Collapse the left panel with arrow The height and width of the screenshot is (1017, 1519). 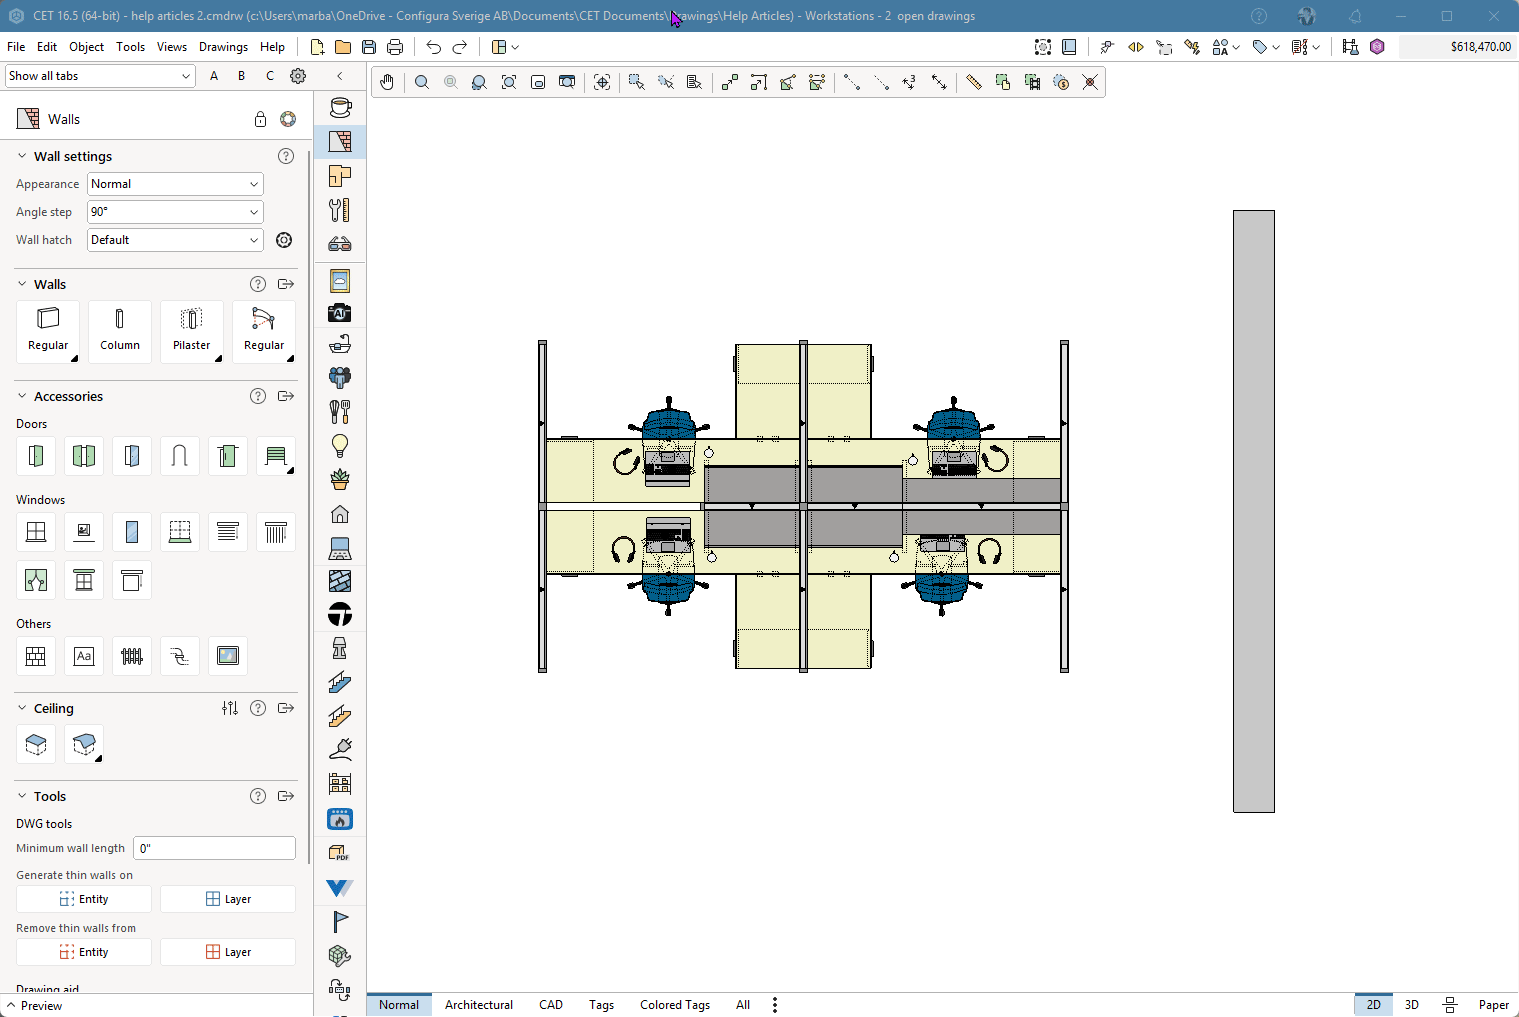[x=340, y=76]
